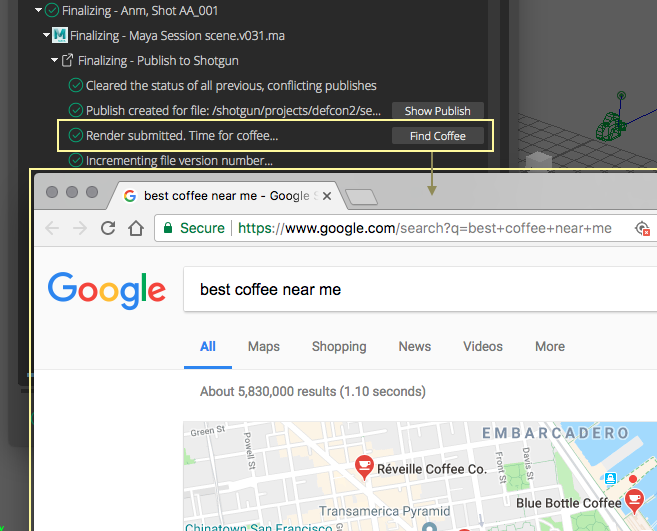Open a new browser tab
Image resolution: width=657 pixels, height=531 pixels.
click(x=361, y=197)
